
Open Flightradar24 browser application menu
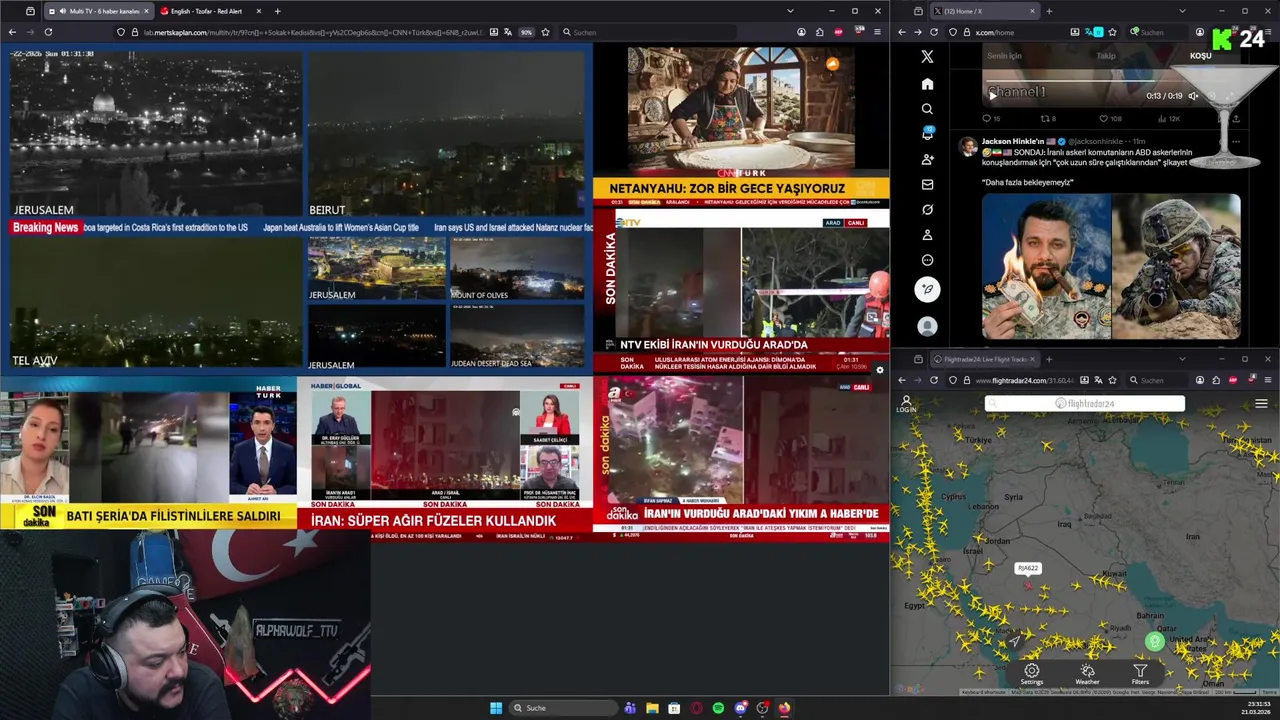1267,380
